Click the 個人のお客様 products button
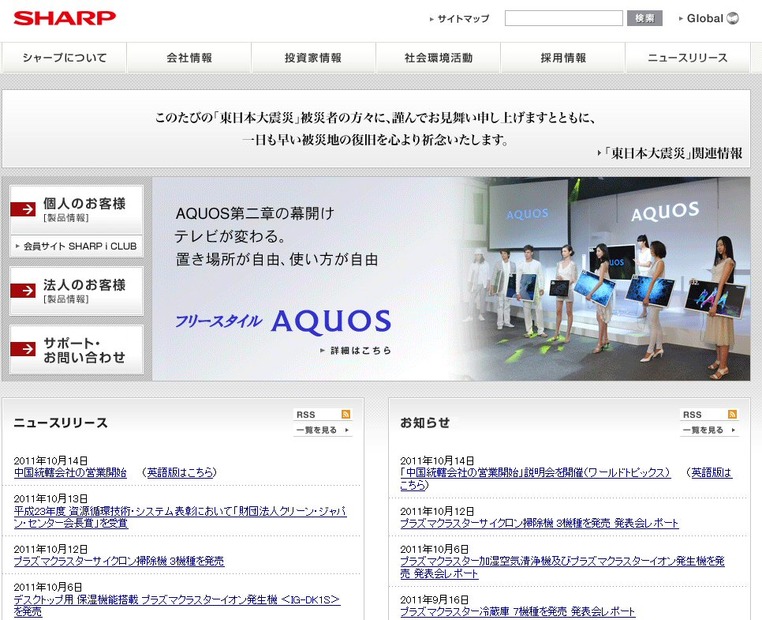Screen dimensions: 762x620 pyautogui.click(x=76, y=209)
